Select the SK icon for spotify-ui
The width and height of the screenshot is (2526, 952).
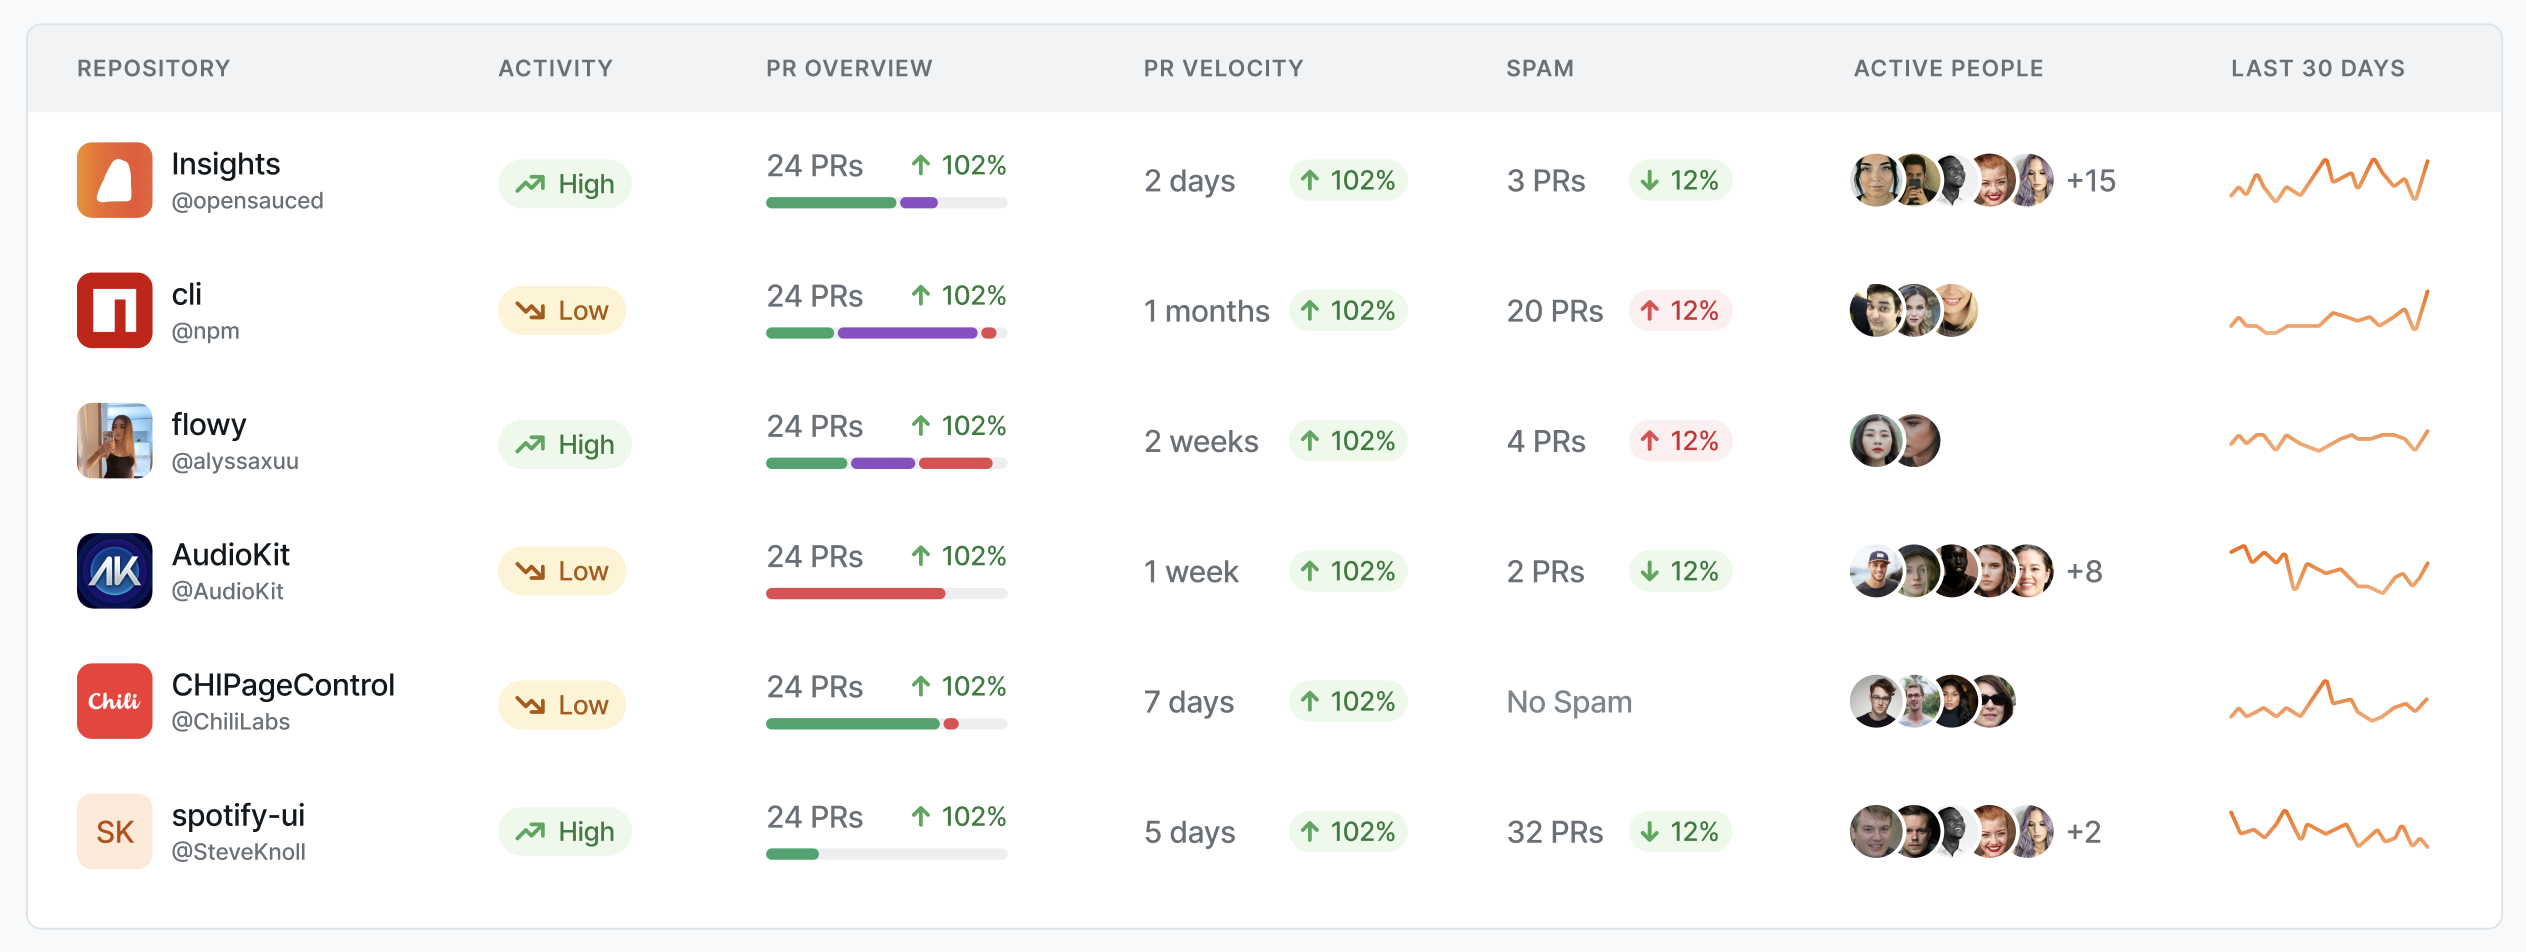(x=114, y=831)
